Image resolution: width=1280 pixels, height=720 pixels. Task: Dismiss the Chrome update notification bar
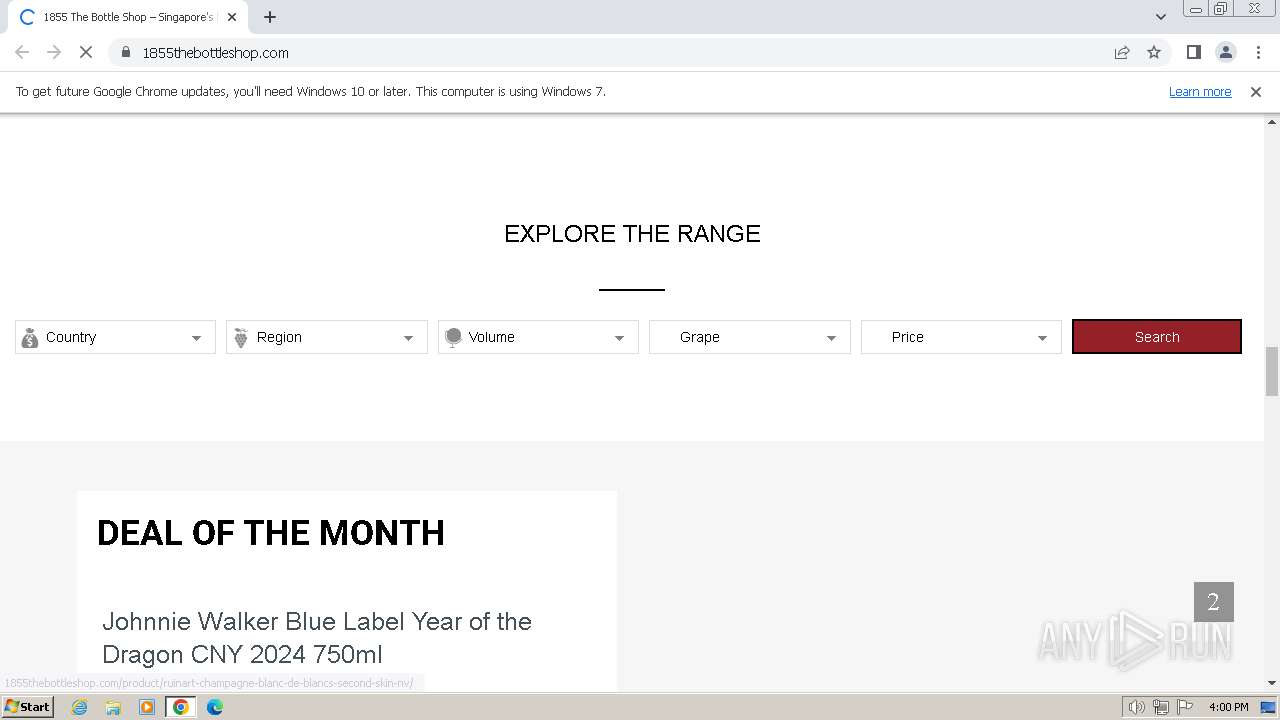point(1256,92)
